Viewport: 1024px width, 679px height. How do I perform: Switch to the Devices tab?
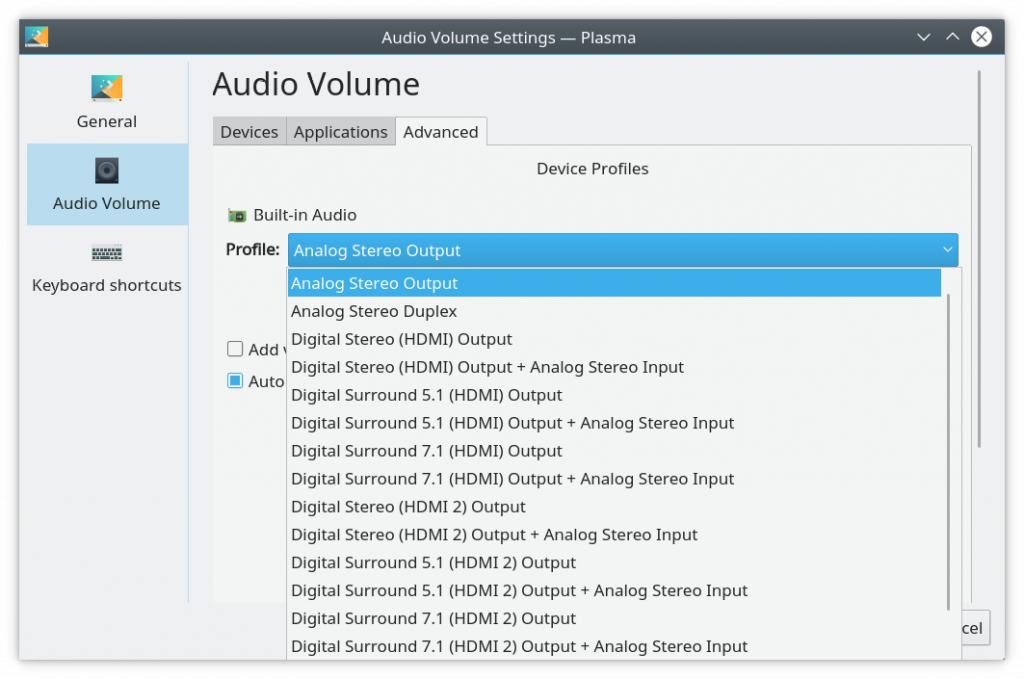249,132
